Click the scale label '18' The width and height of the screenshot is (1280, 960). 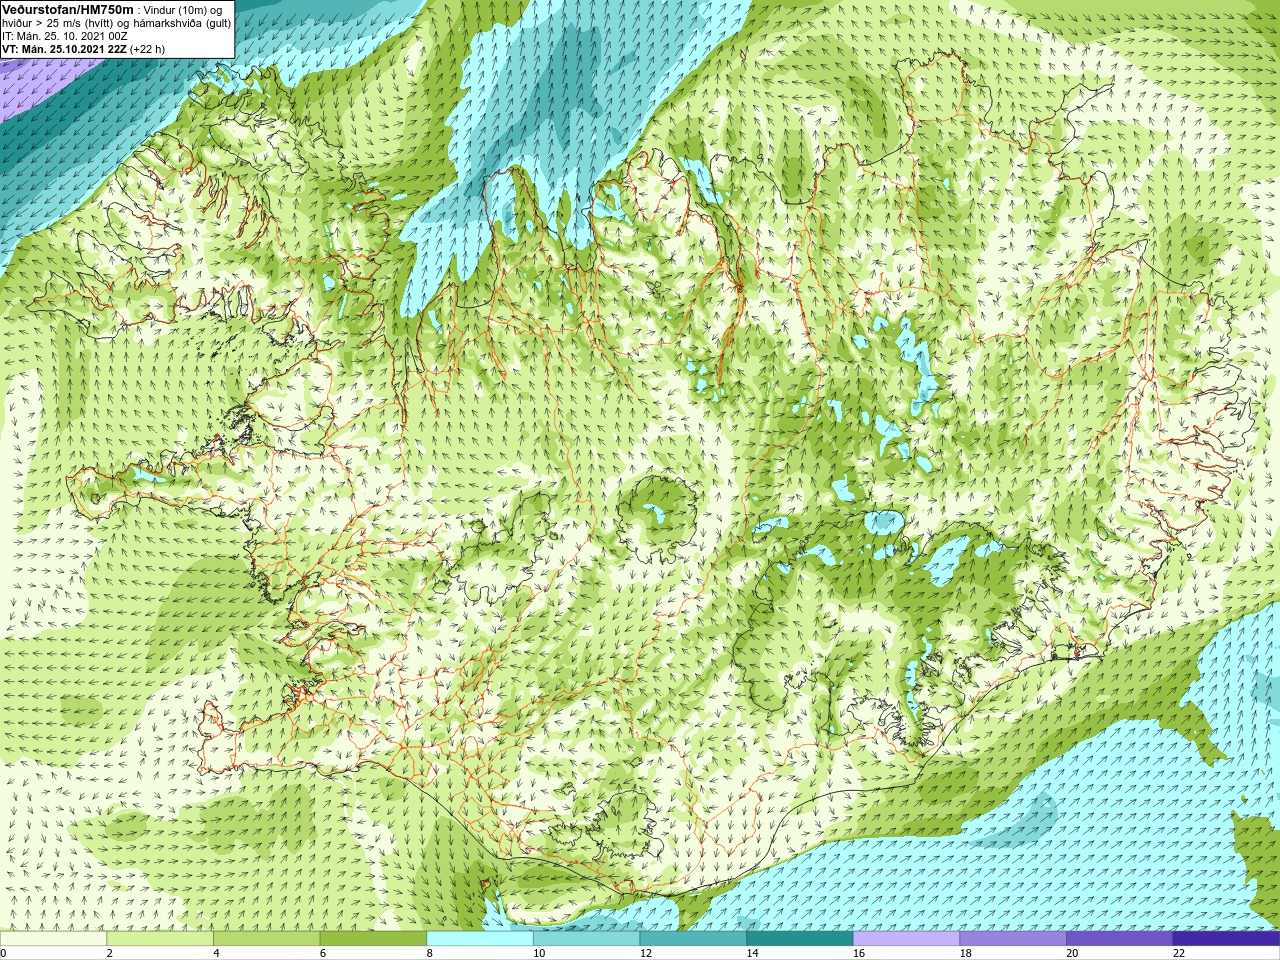(965, 953)
